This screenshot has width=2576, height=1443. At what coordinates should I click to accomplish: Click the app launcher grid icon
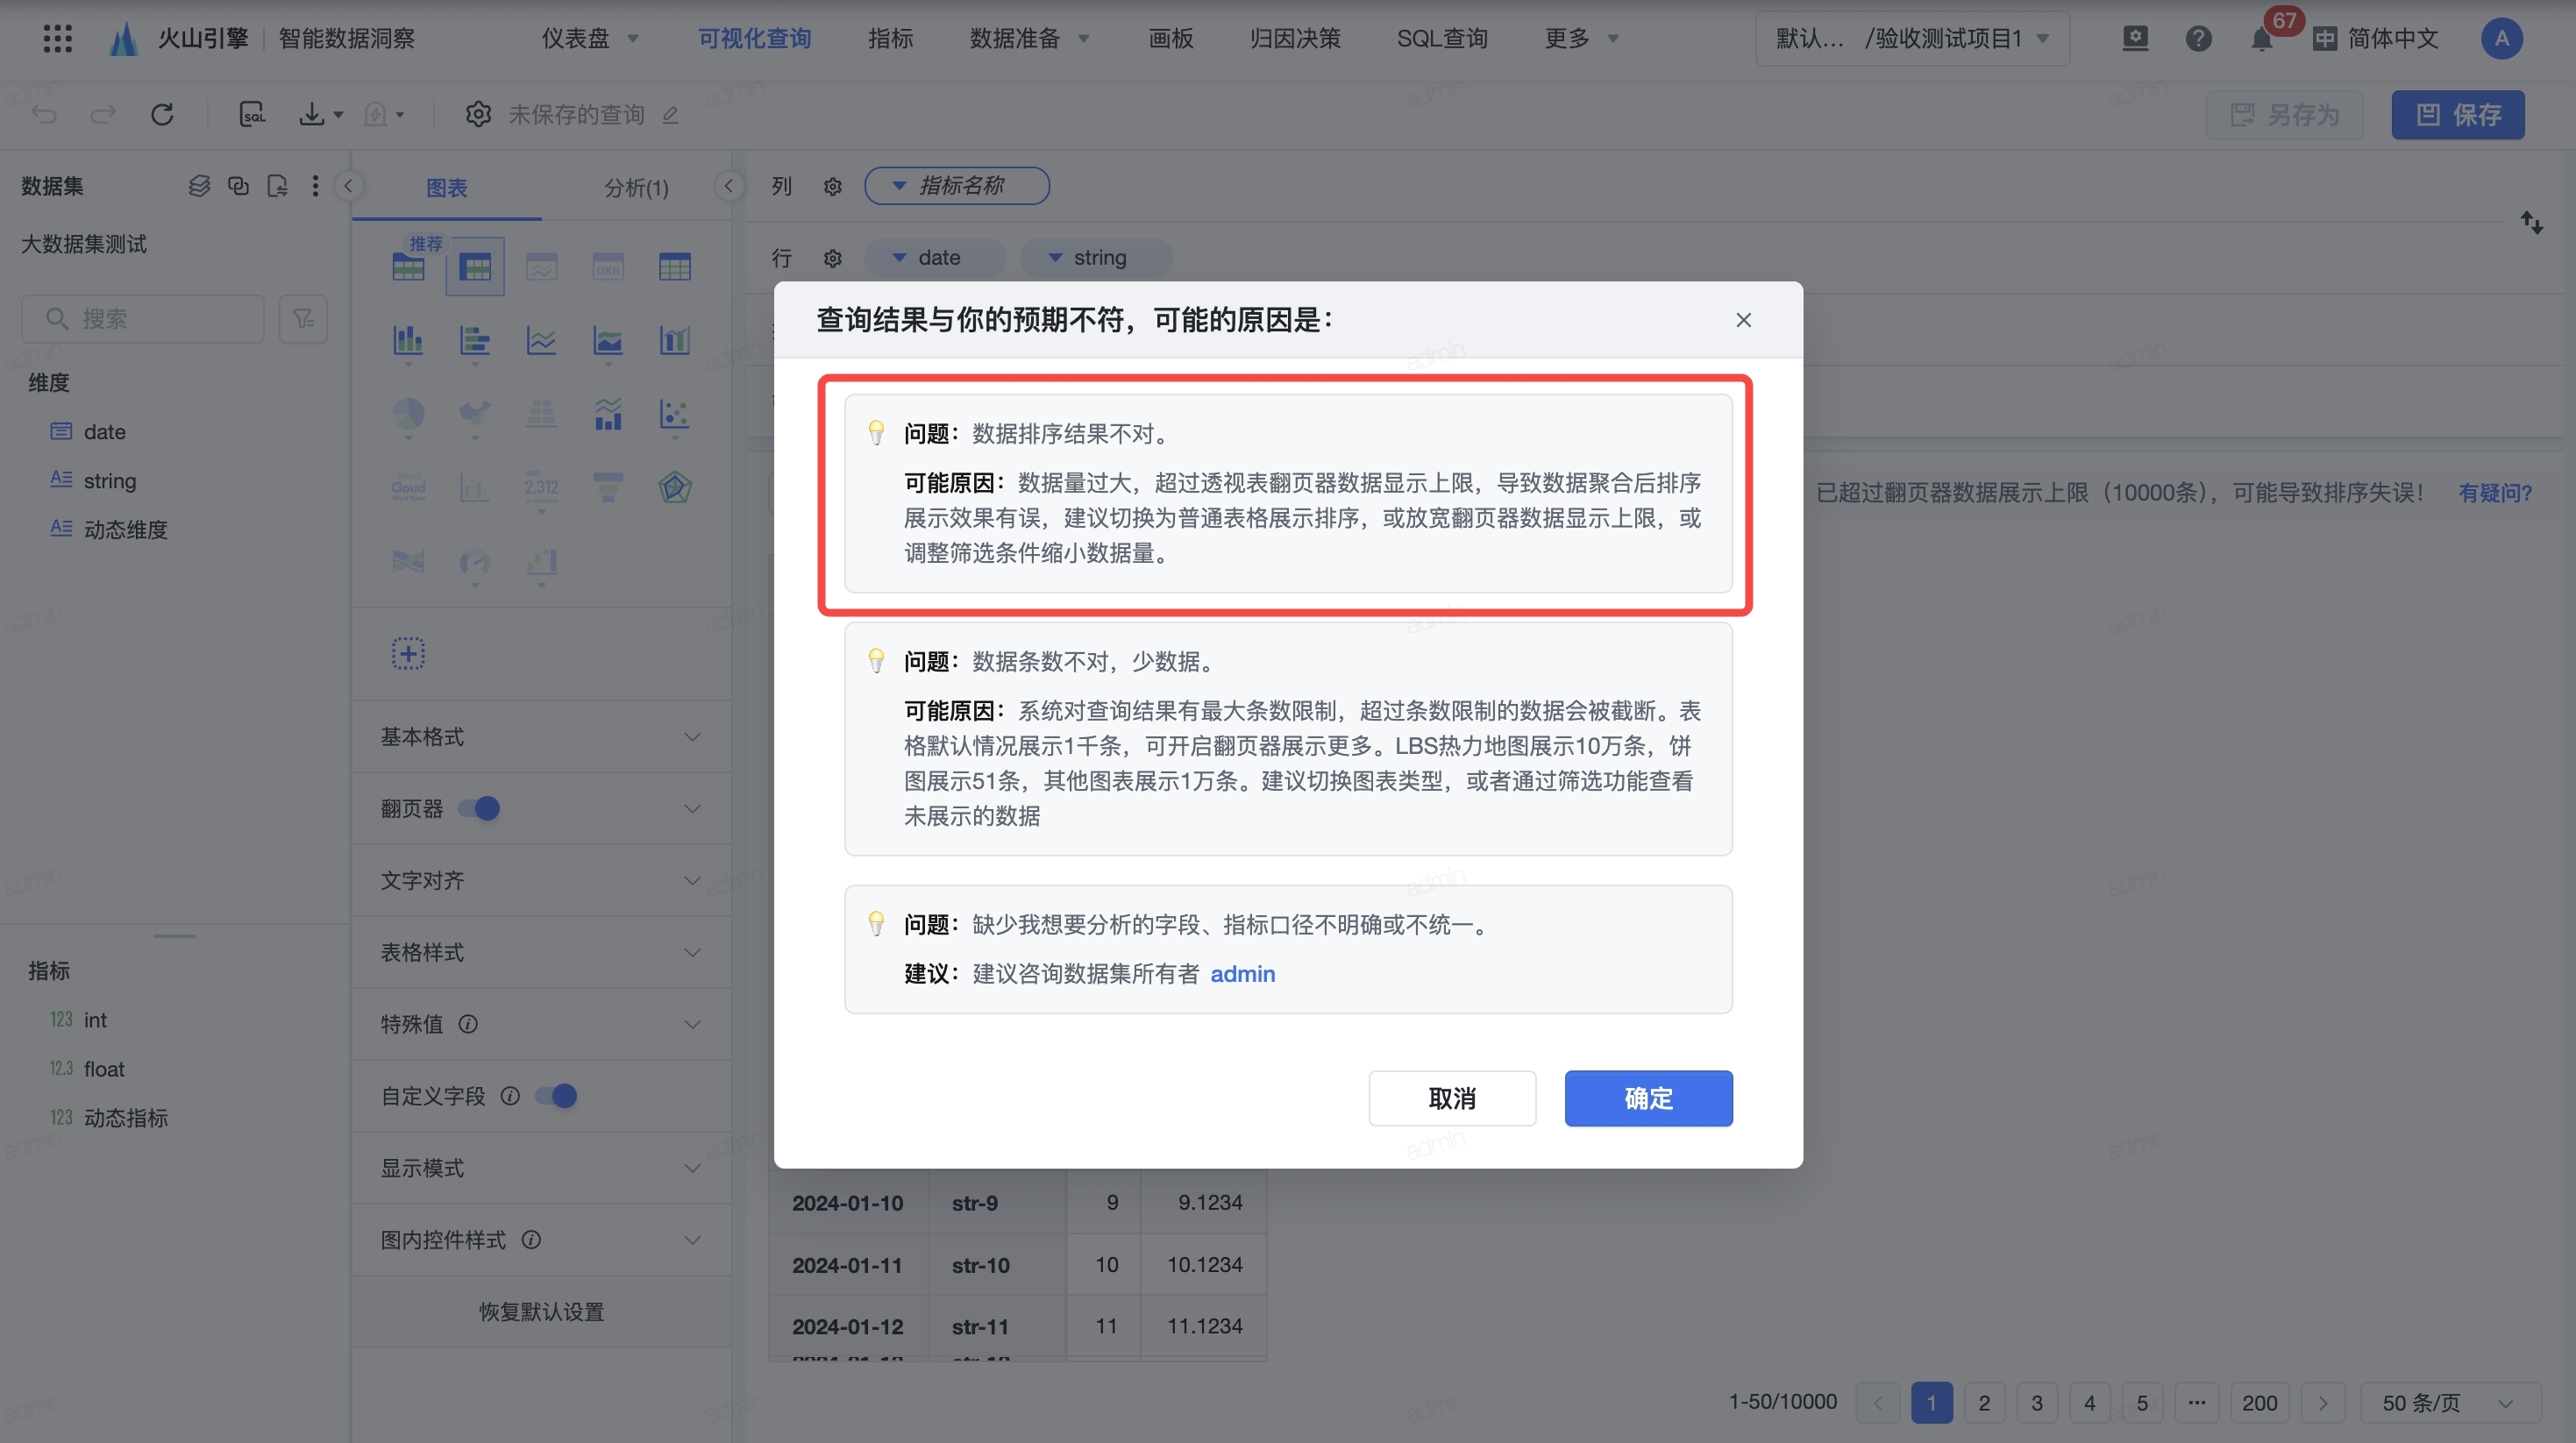(x=57, y=38)
